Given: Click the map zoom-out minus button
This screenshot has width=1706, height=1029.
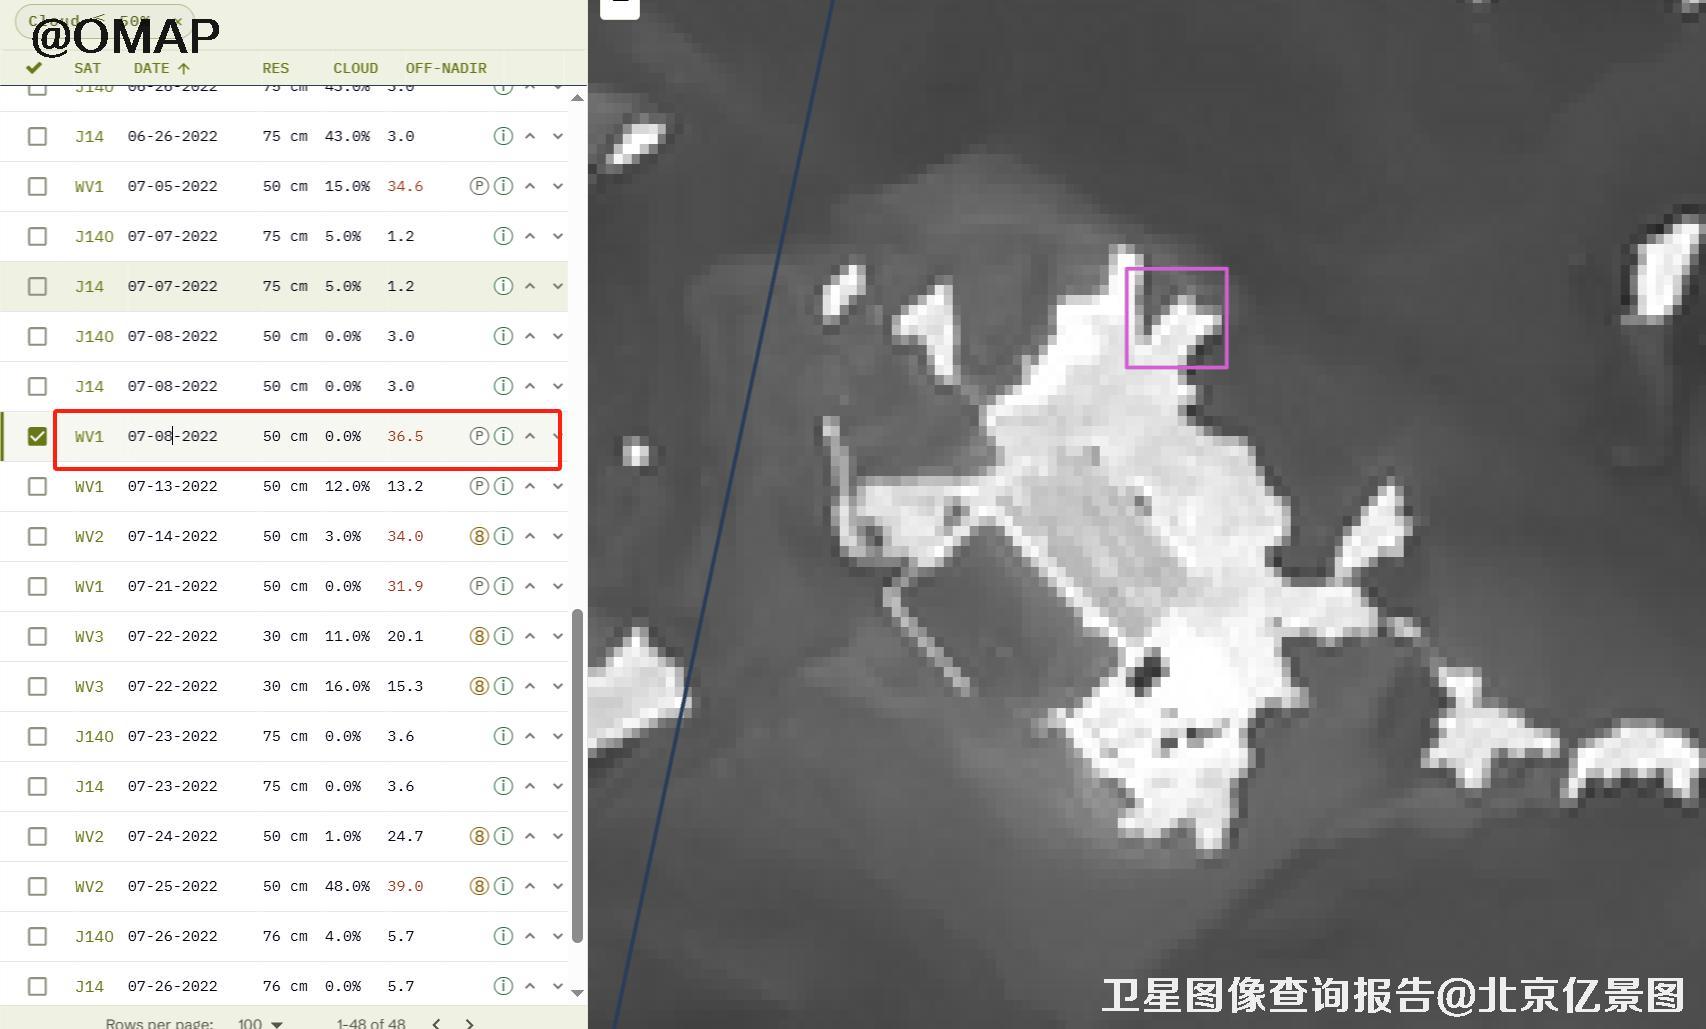Looking at the screenshot, I should click(x=620, y=6).
